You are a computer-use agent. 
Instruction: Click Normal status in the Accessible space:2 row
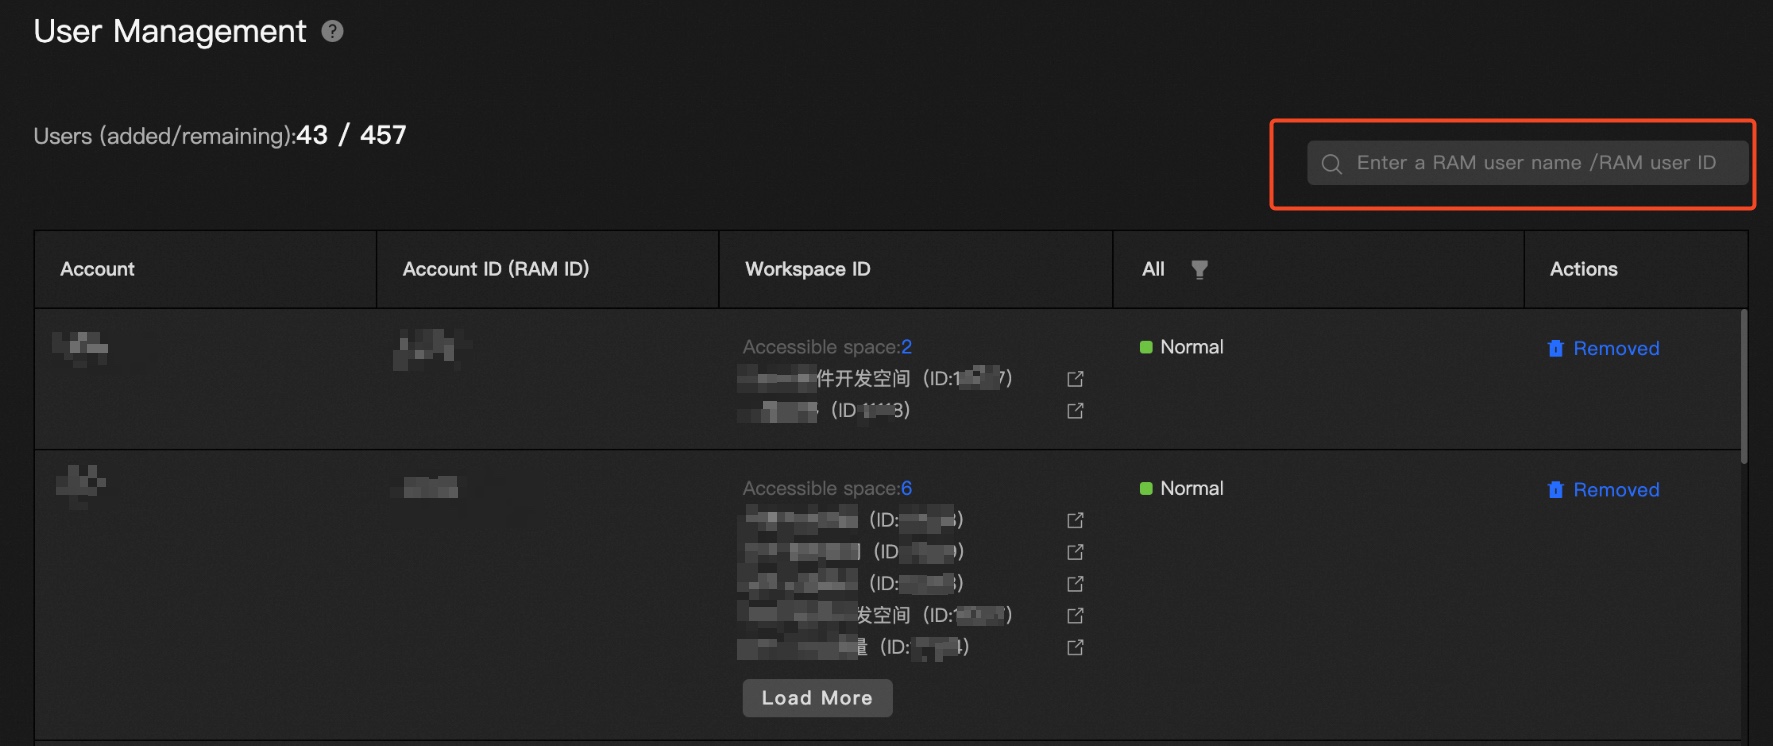1181,347
